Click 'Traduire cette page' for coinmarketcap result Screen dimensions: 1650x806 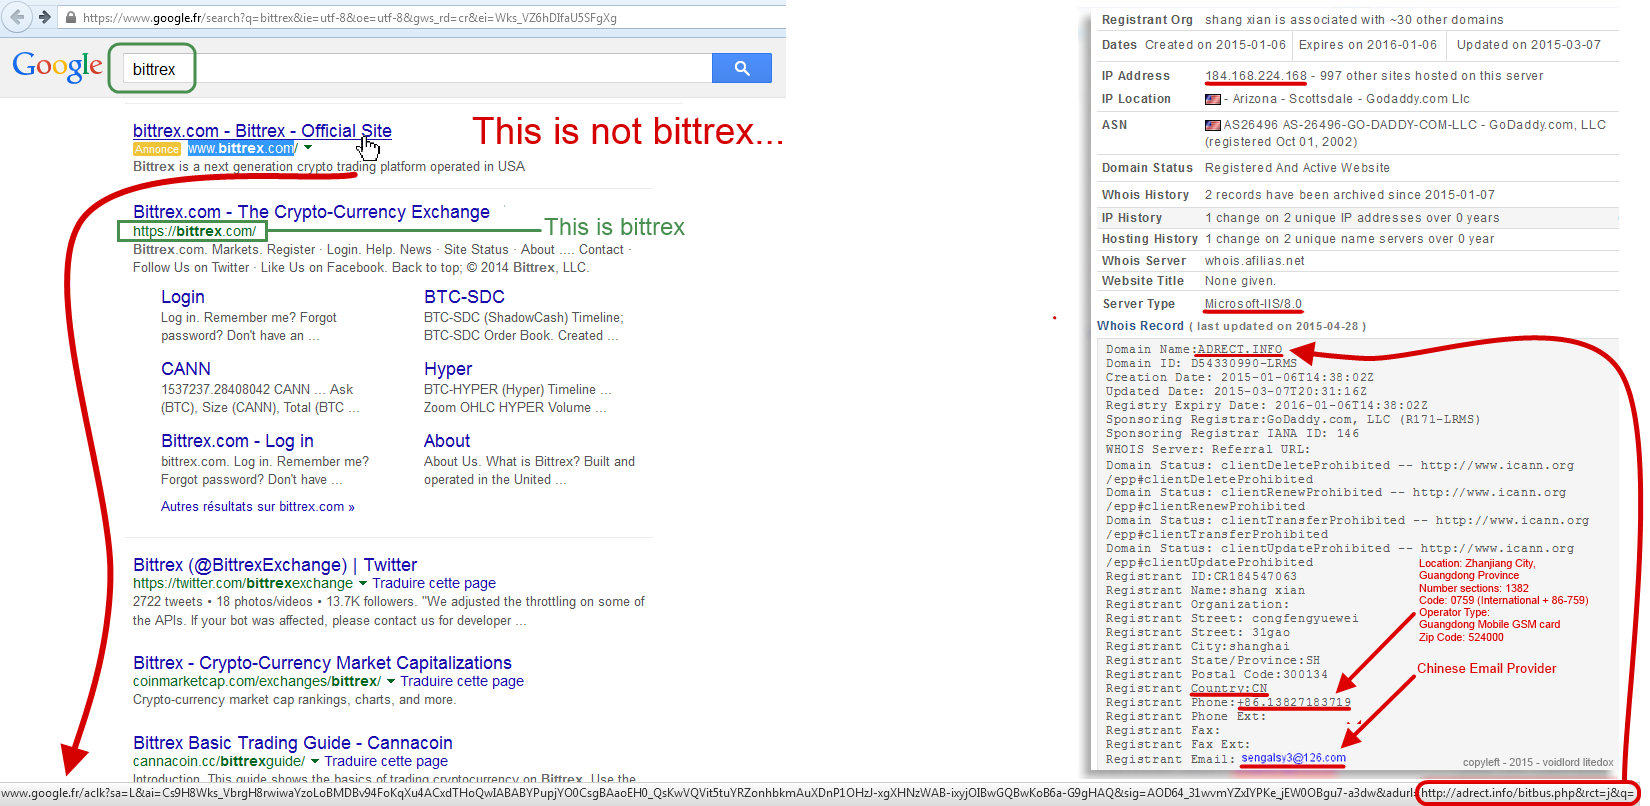[462, 681]
